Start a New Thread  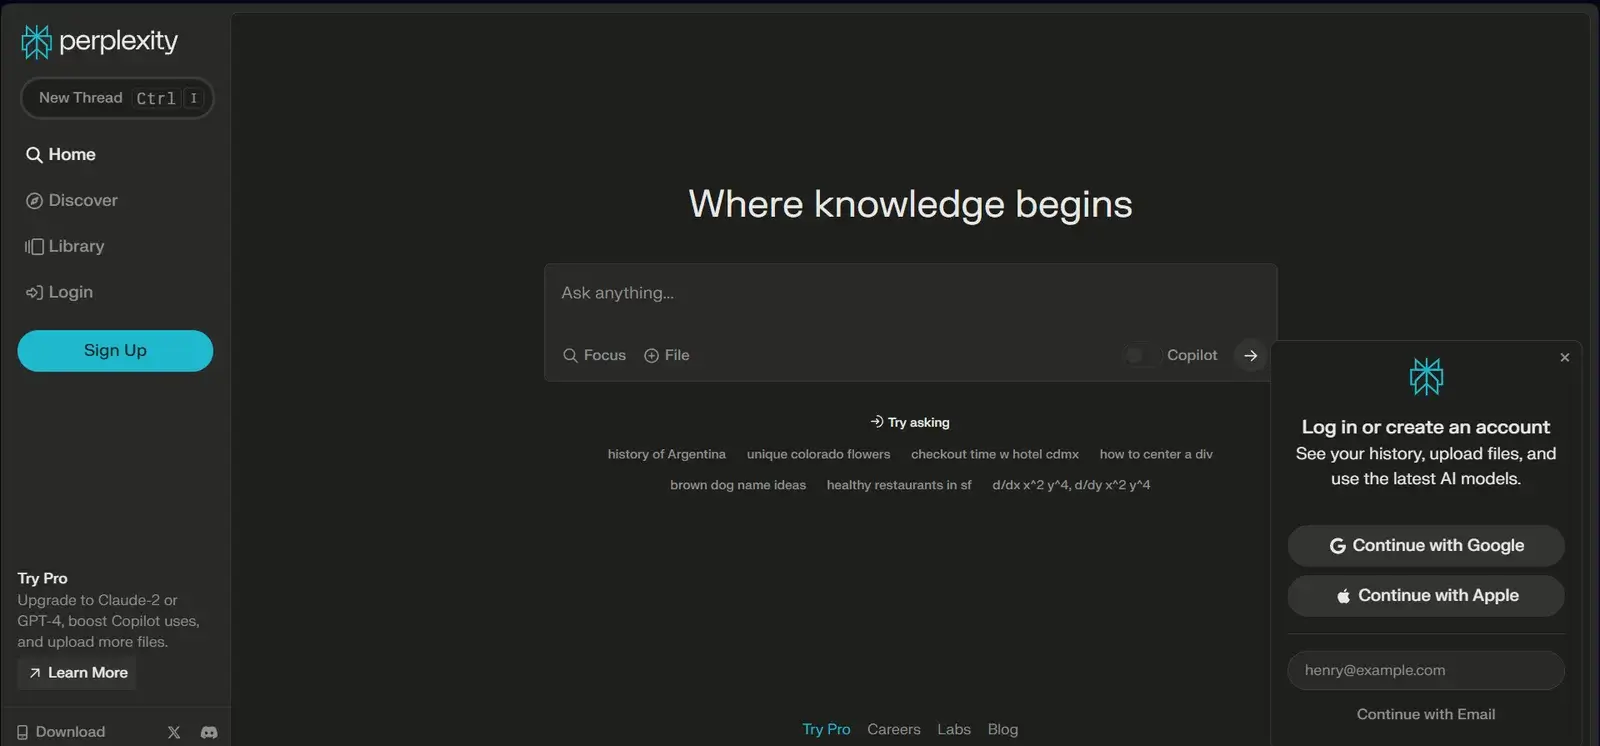click(117, 98)
